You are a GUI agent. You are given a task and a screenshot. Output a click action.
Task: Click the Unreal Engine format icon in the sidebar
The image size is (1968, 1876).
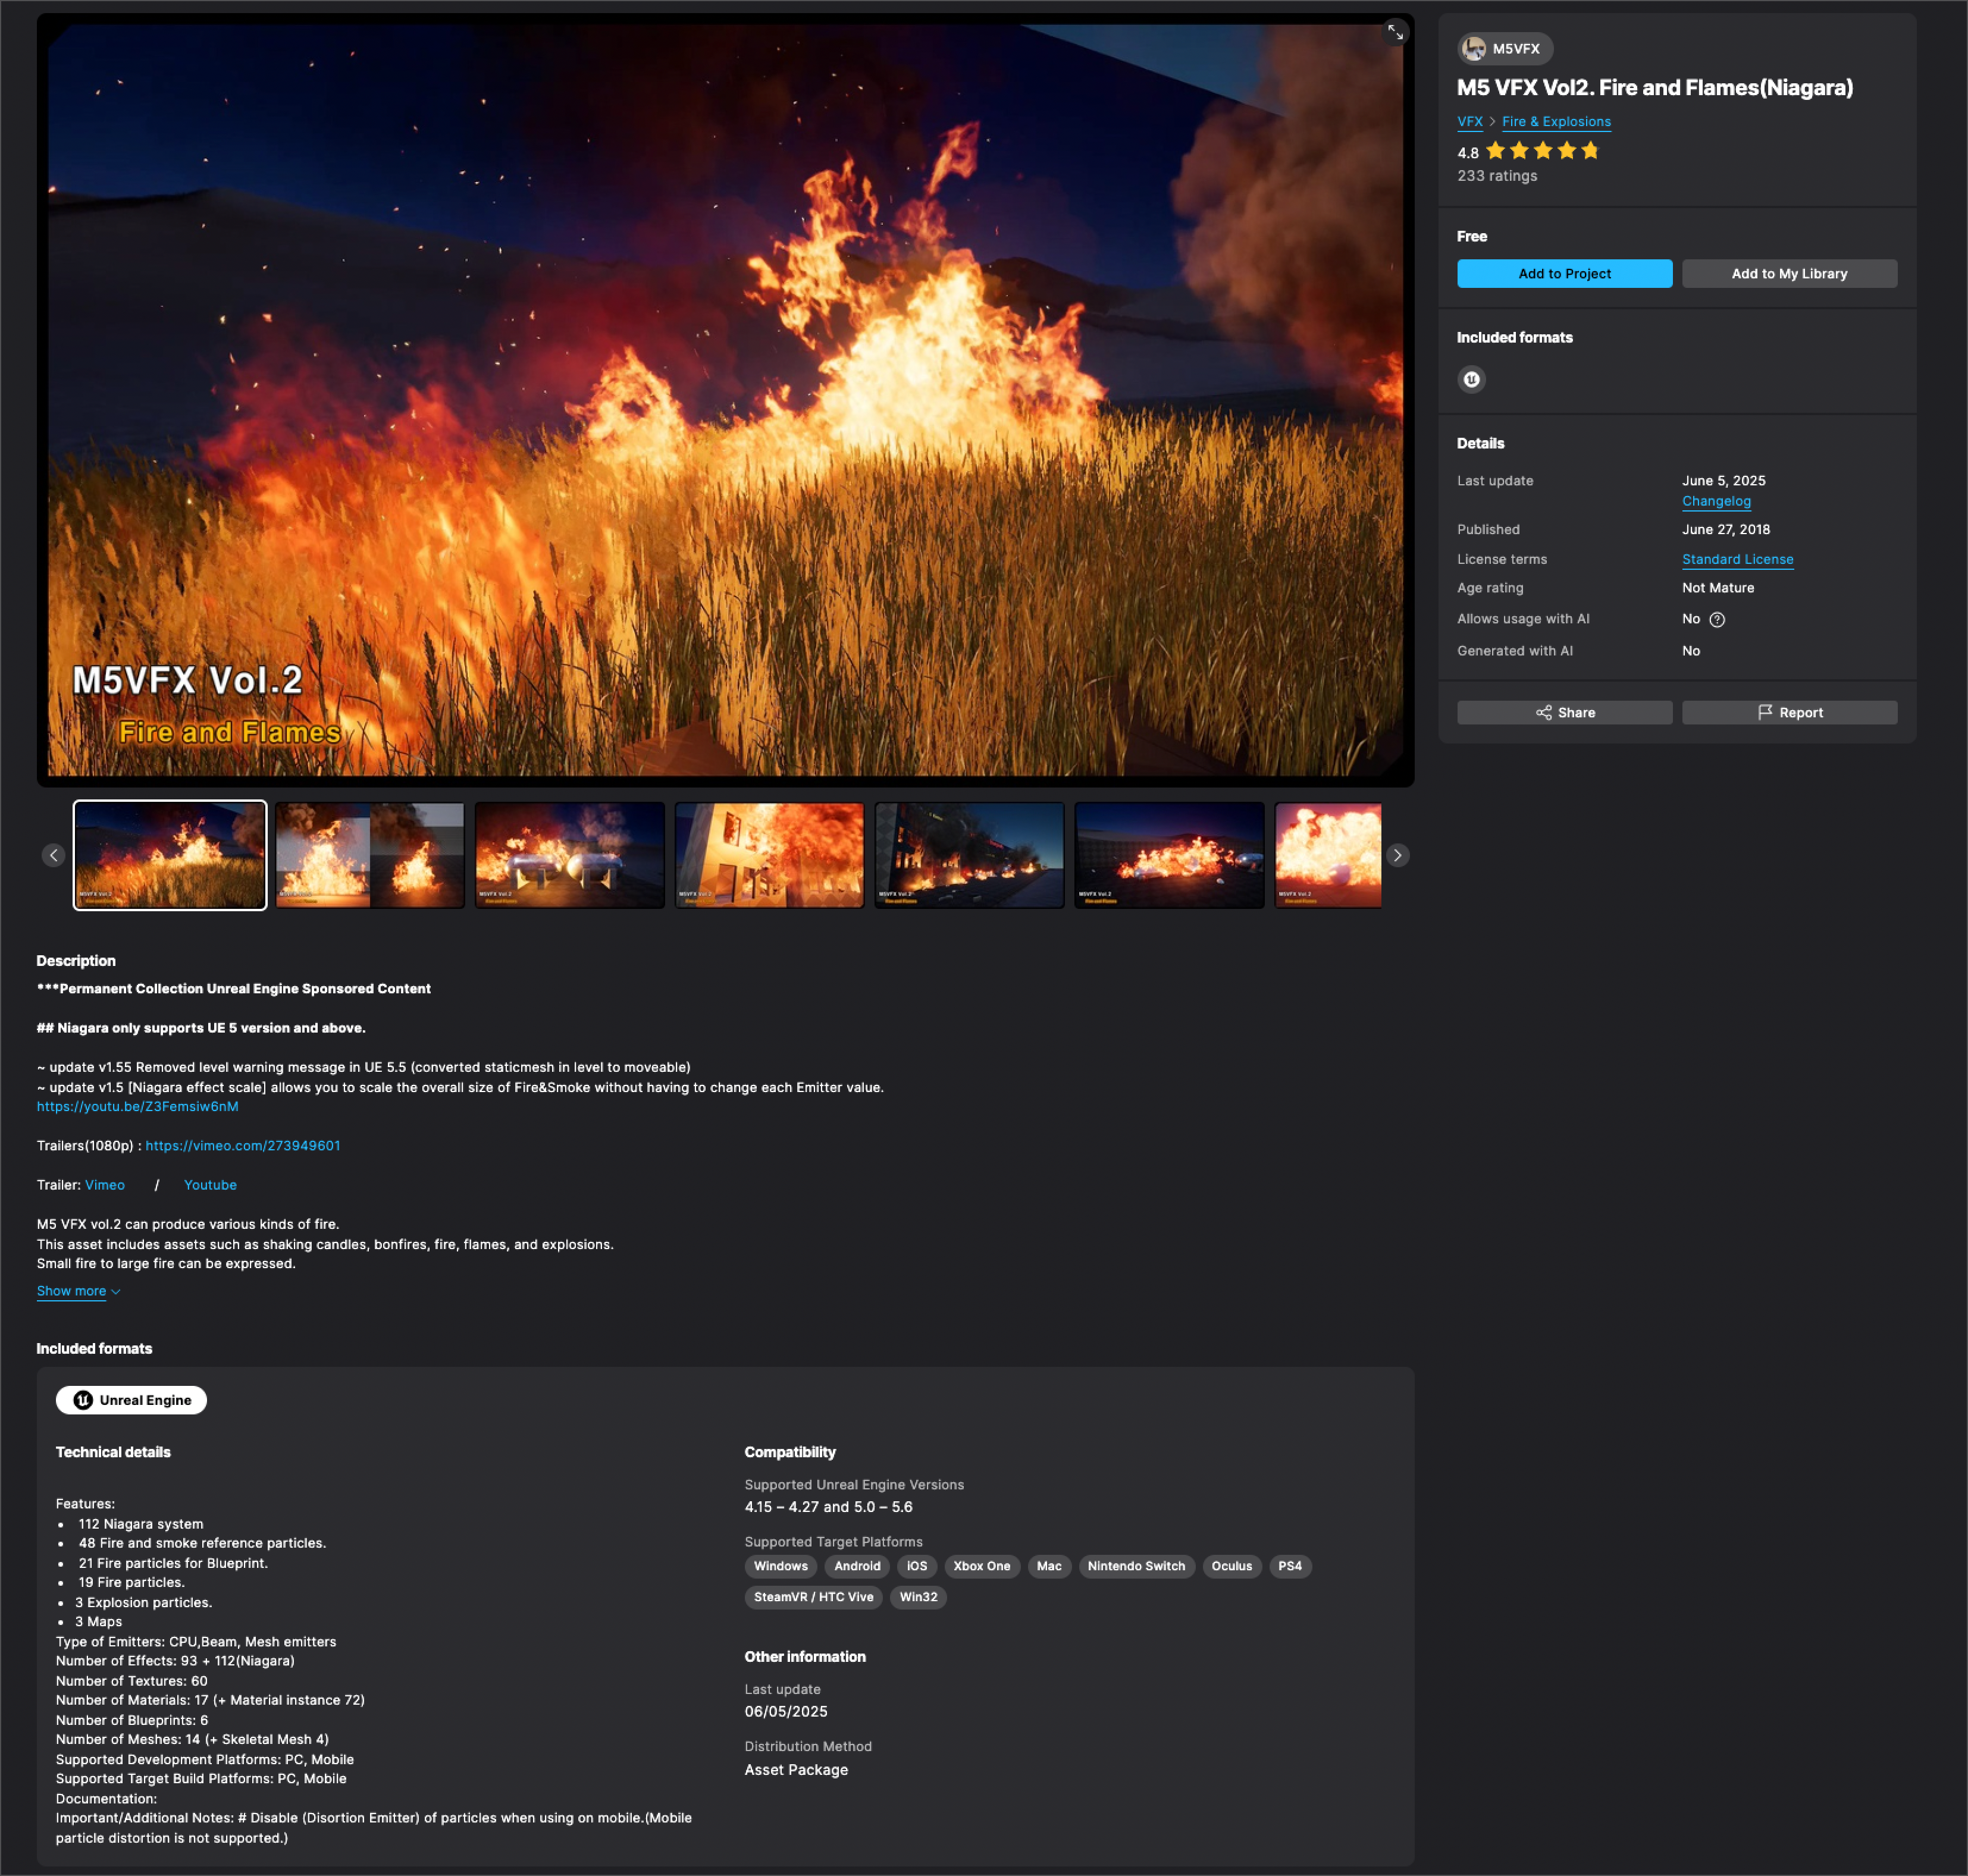coord(1471,379)
